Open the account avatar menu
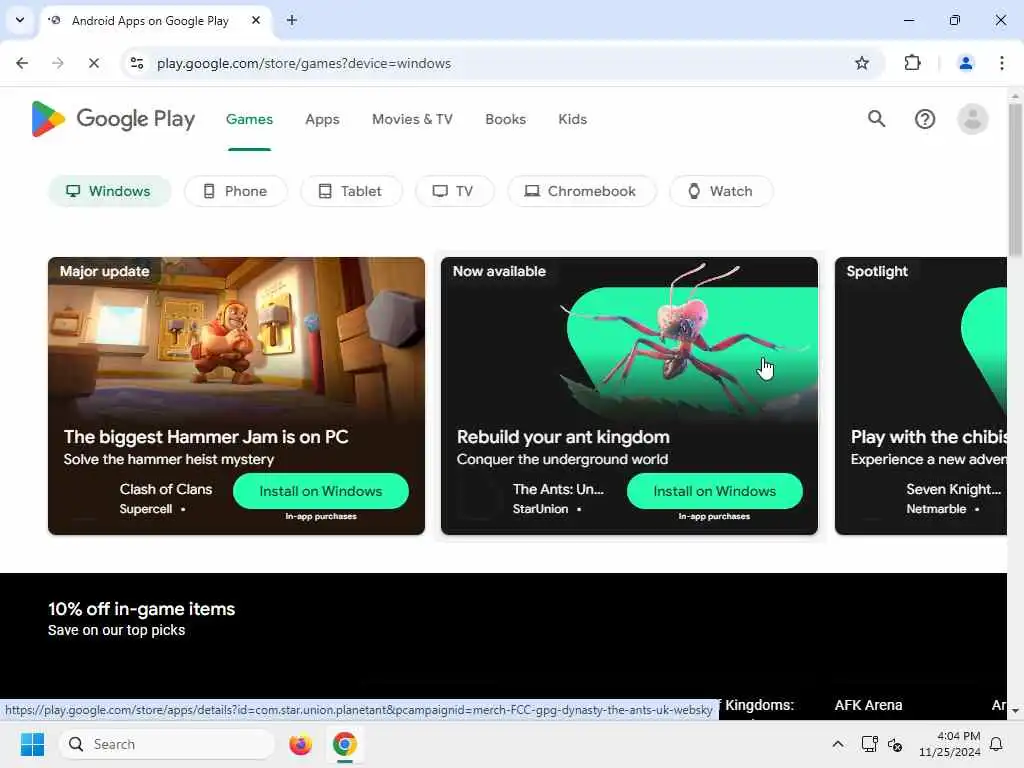The image size is (1024, 768). point(972,119)
